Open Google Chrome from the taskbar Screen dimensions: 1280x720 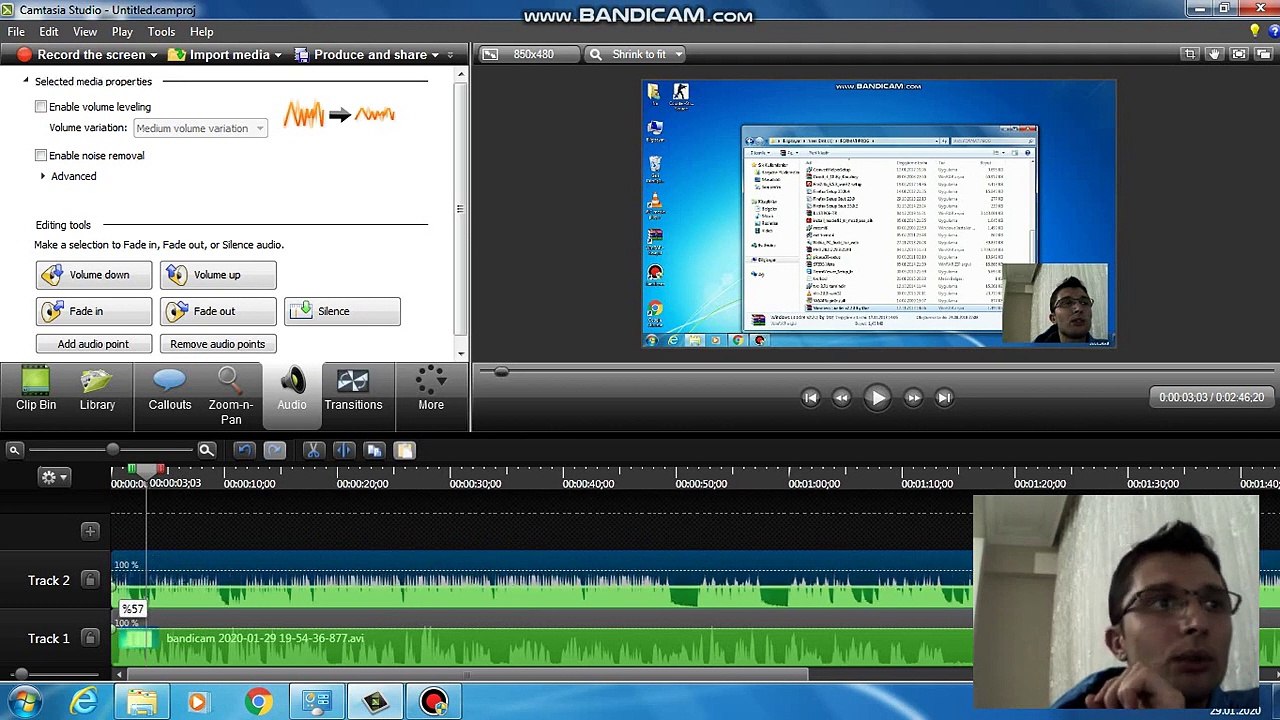click(x=258, y=702)
